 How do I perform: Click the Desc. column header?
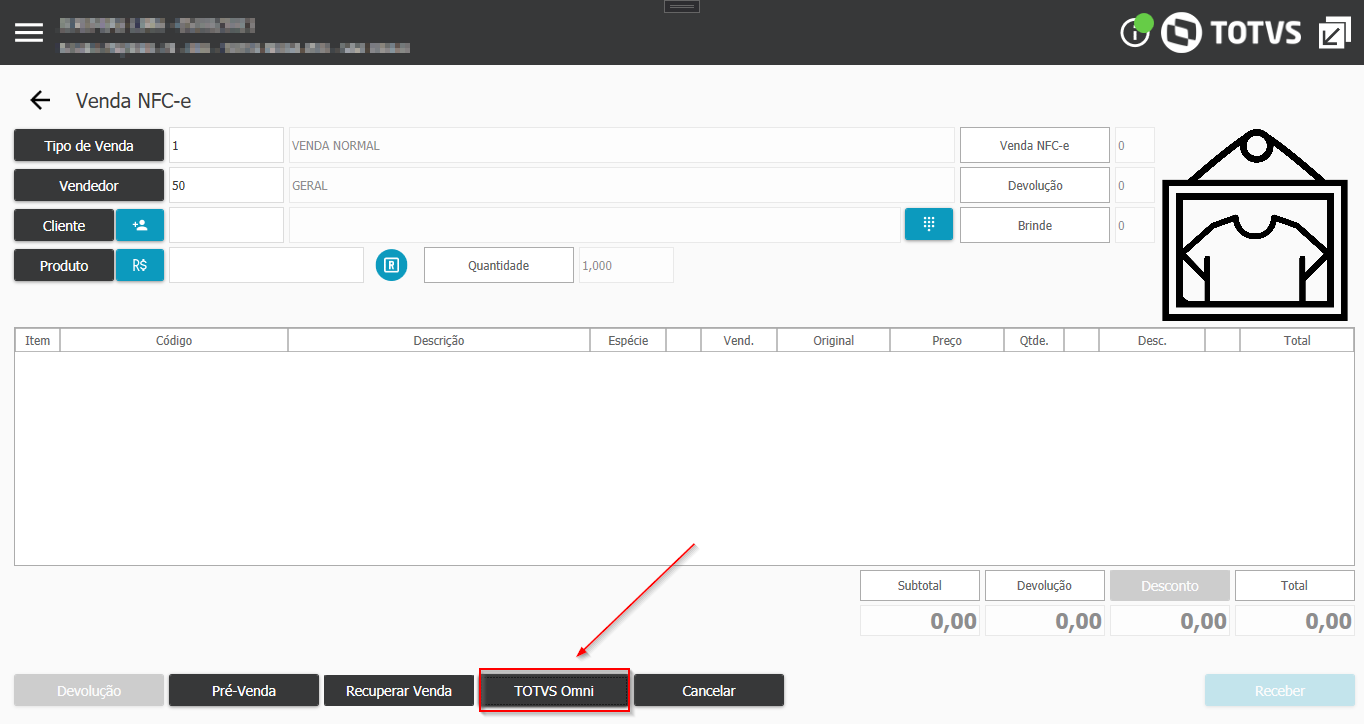click(x=1152, y=340)
